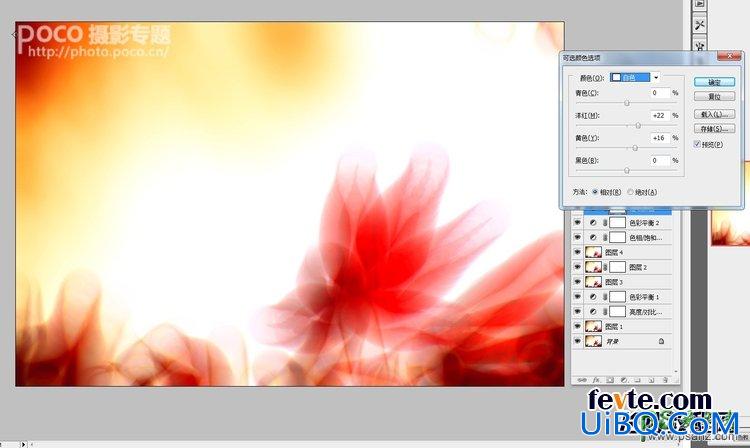Click the 洋红(M) value field showing +22
Screen dimensions: 750x448
coord(659,116)
